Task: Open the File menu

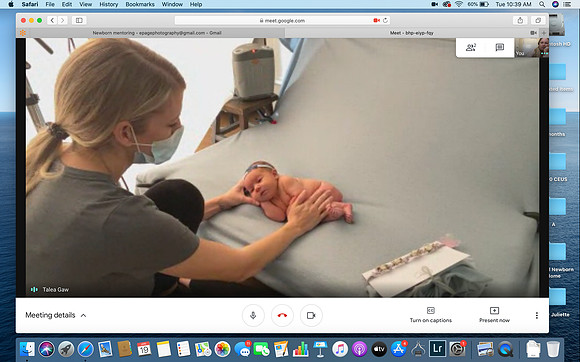Action: (x=50, y=4)
